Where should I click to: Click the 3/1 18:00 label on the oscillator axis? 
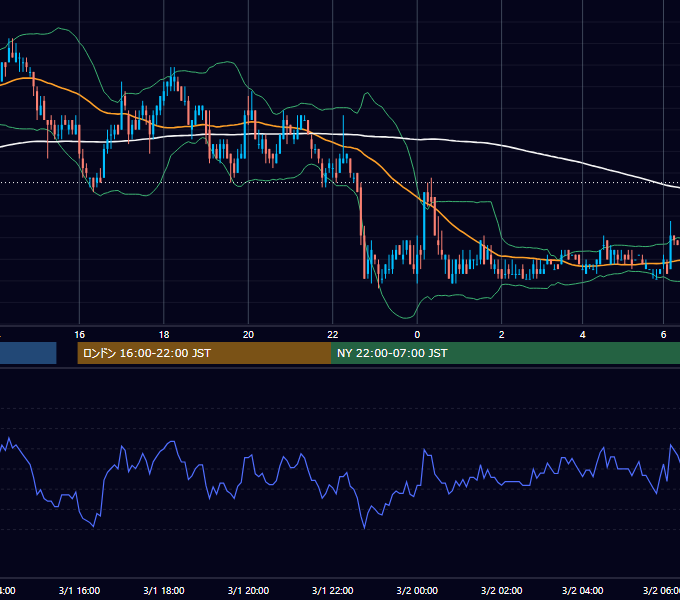click(164, 590)
